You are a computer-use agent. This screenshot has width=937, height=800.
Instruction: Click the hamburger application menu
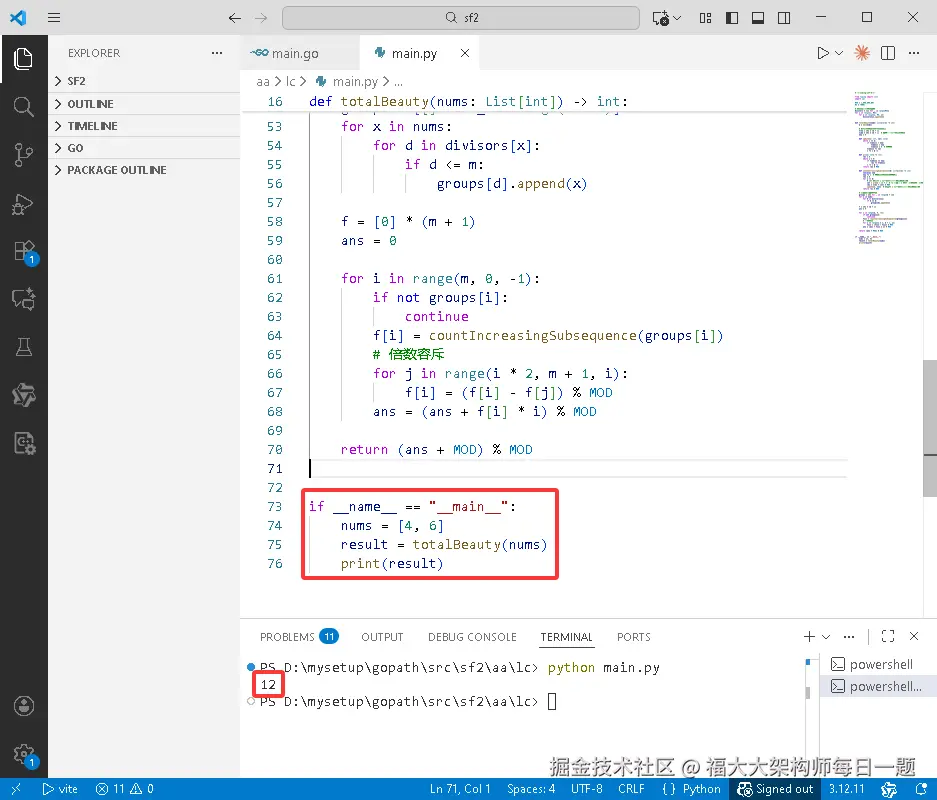pos(54,17)
